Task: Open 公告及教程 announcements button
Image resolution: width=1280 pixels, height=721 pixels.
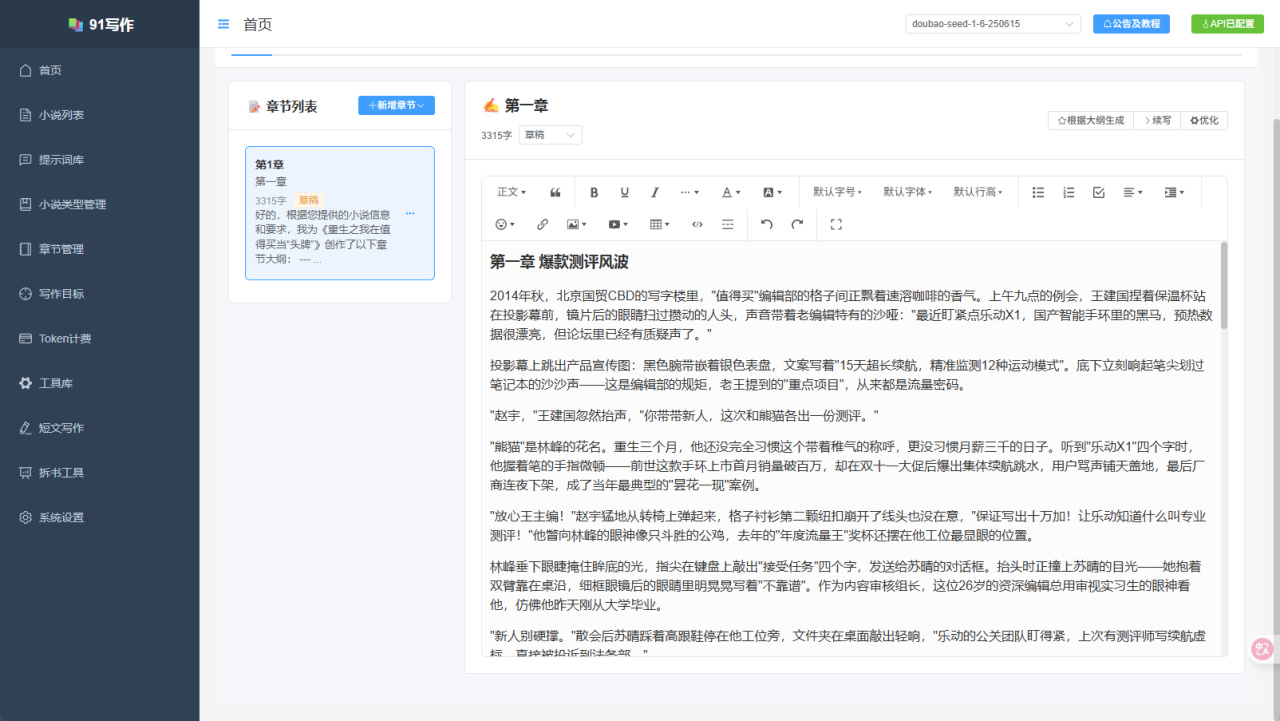Action: coord(1131,24)
